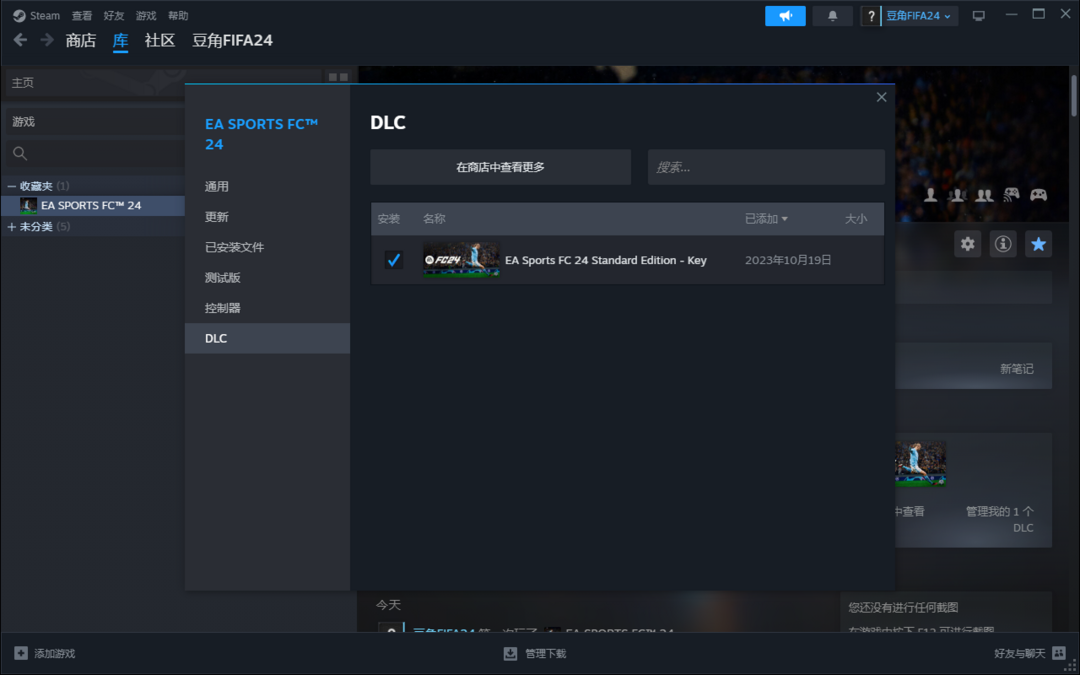Click the grid view icon beside 主页
Screen dimensions: 1080x675
338,77
